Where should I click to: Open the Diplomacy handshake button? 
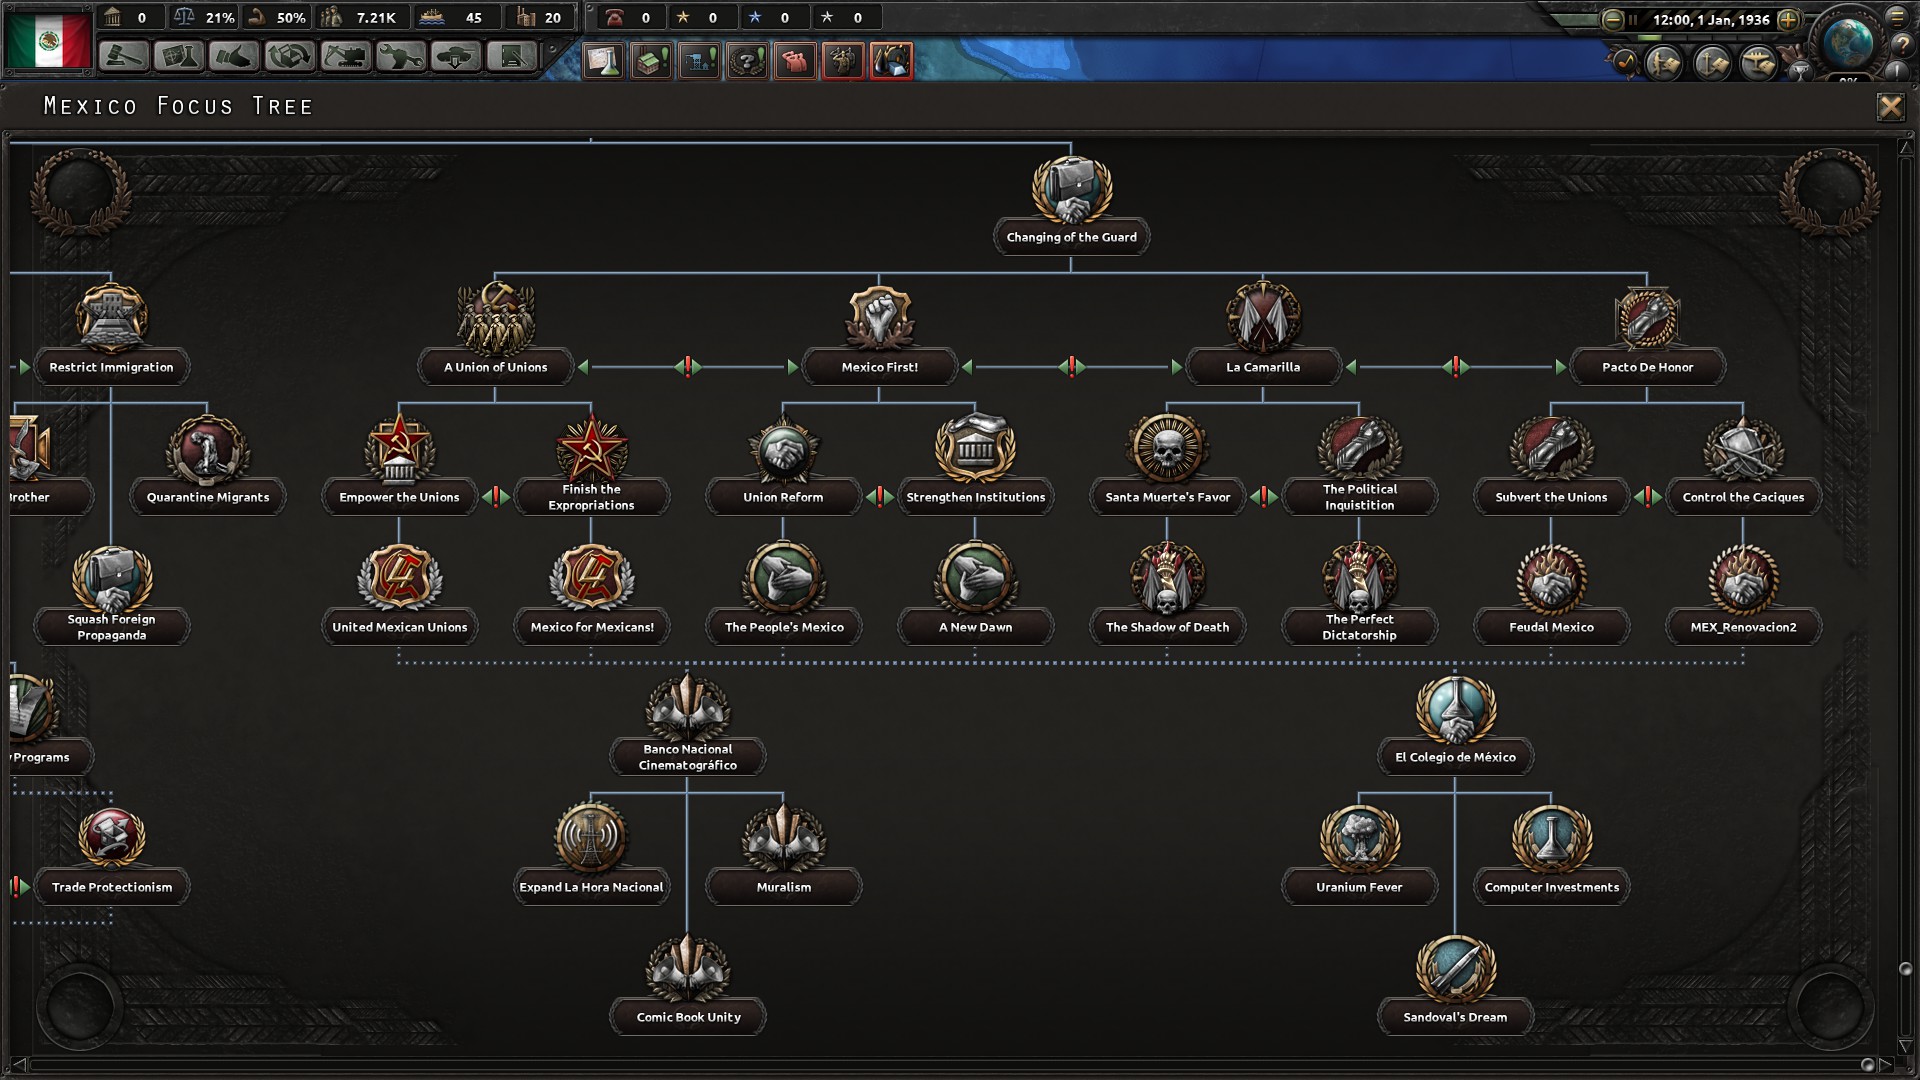(x=233, y=57)
